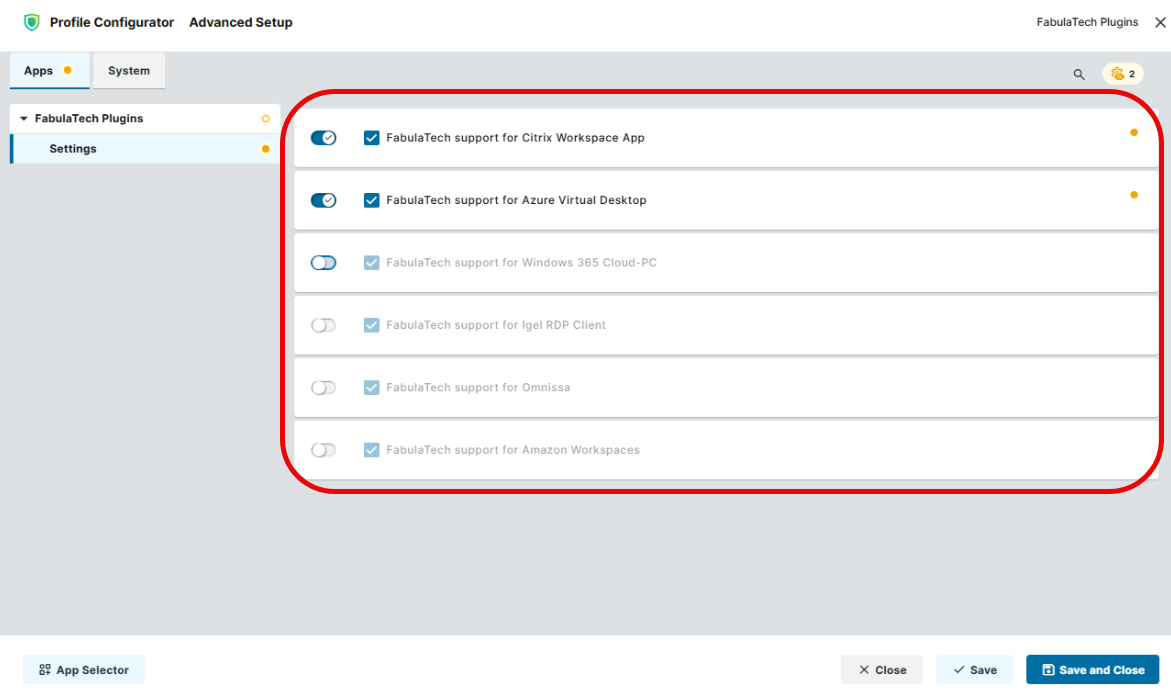Click the Profile Configurator shield logo
Image resolution: width=1171 pixels, height=691 pixels.
click(x=32, y=22)
